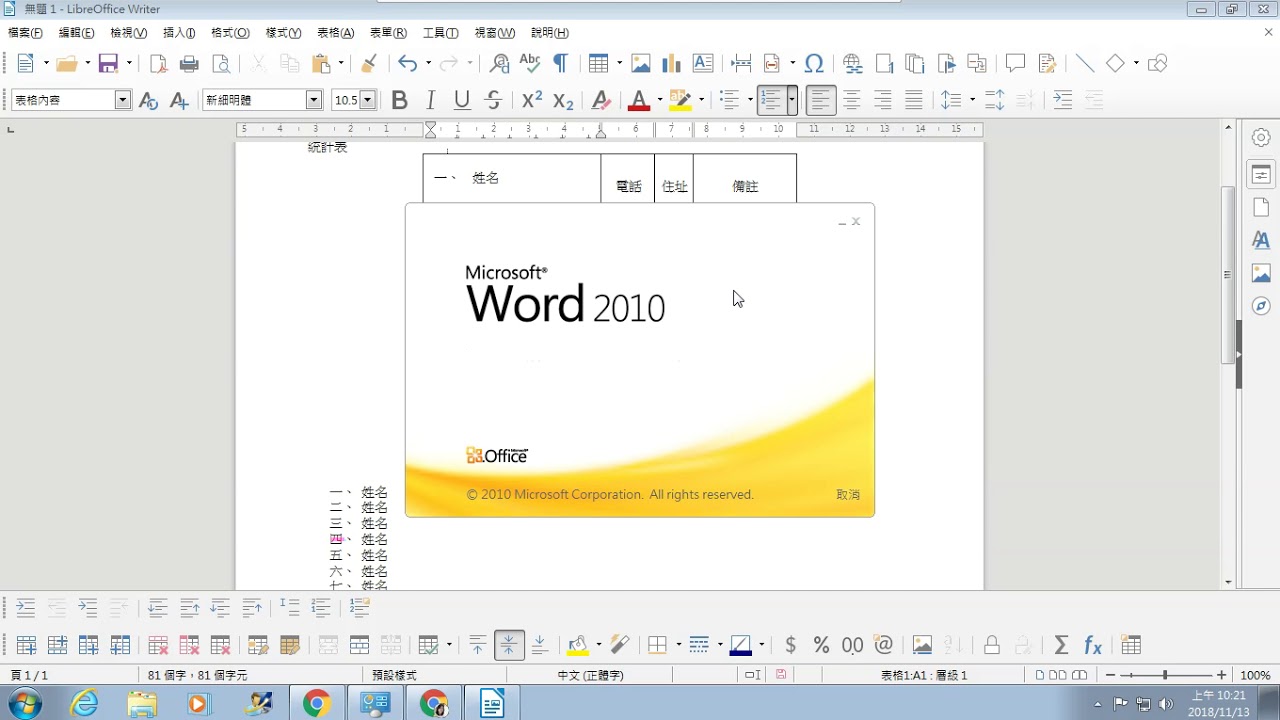This screenshot has height=720, width=1280.
Task: Click 預設樣式 page style in status bar
Action: click(x=394, y=676)
